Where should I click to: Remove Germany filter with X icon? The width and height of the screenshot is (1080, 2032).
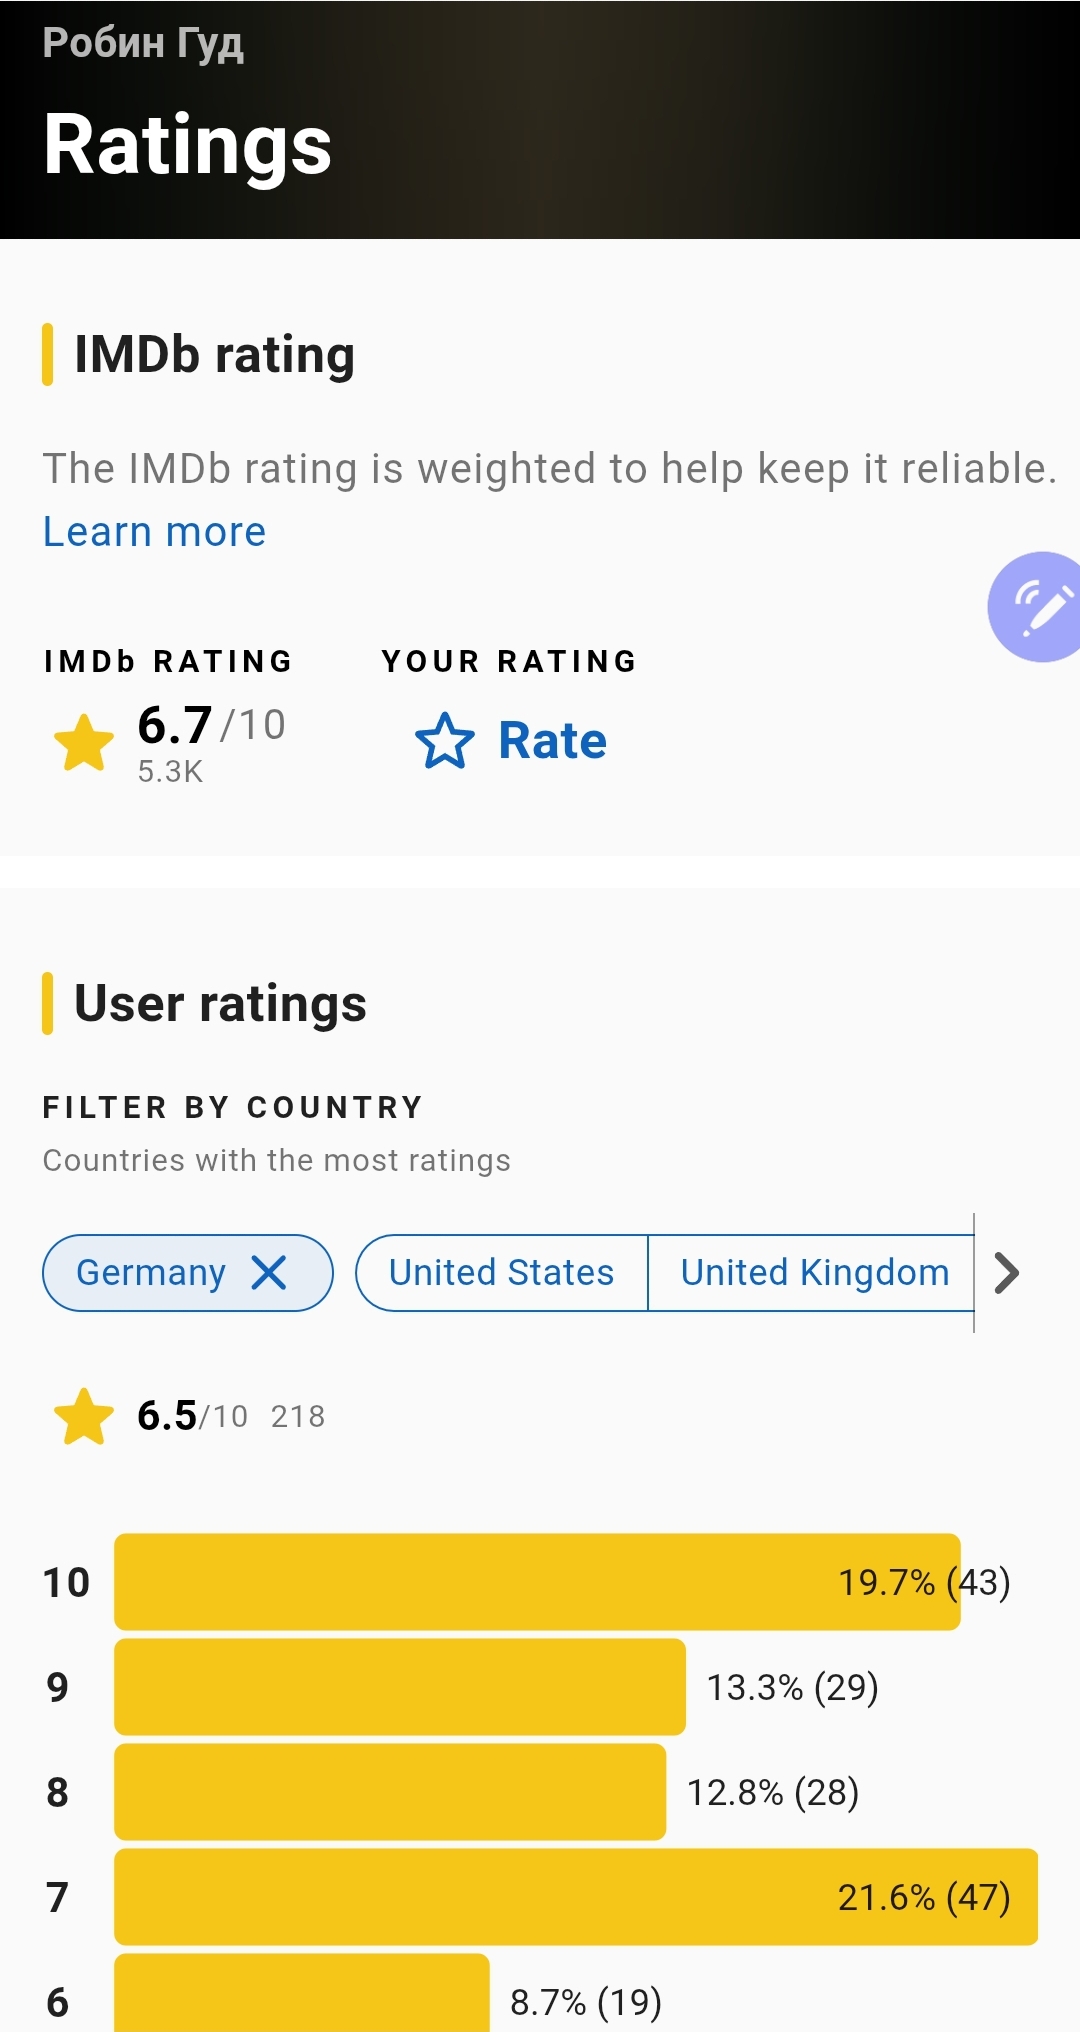(269, 1273)
